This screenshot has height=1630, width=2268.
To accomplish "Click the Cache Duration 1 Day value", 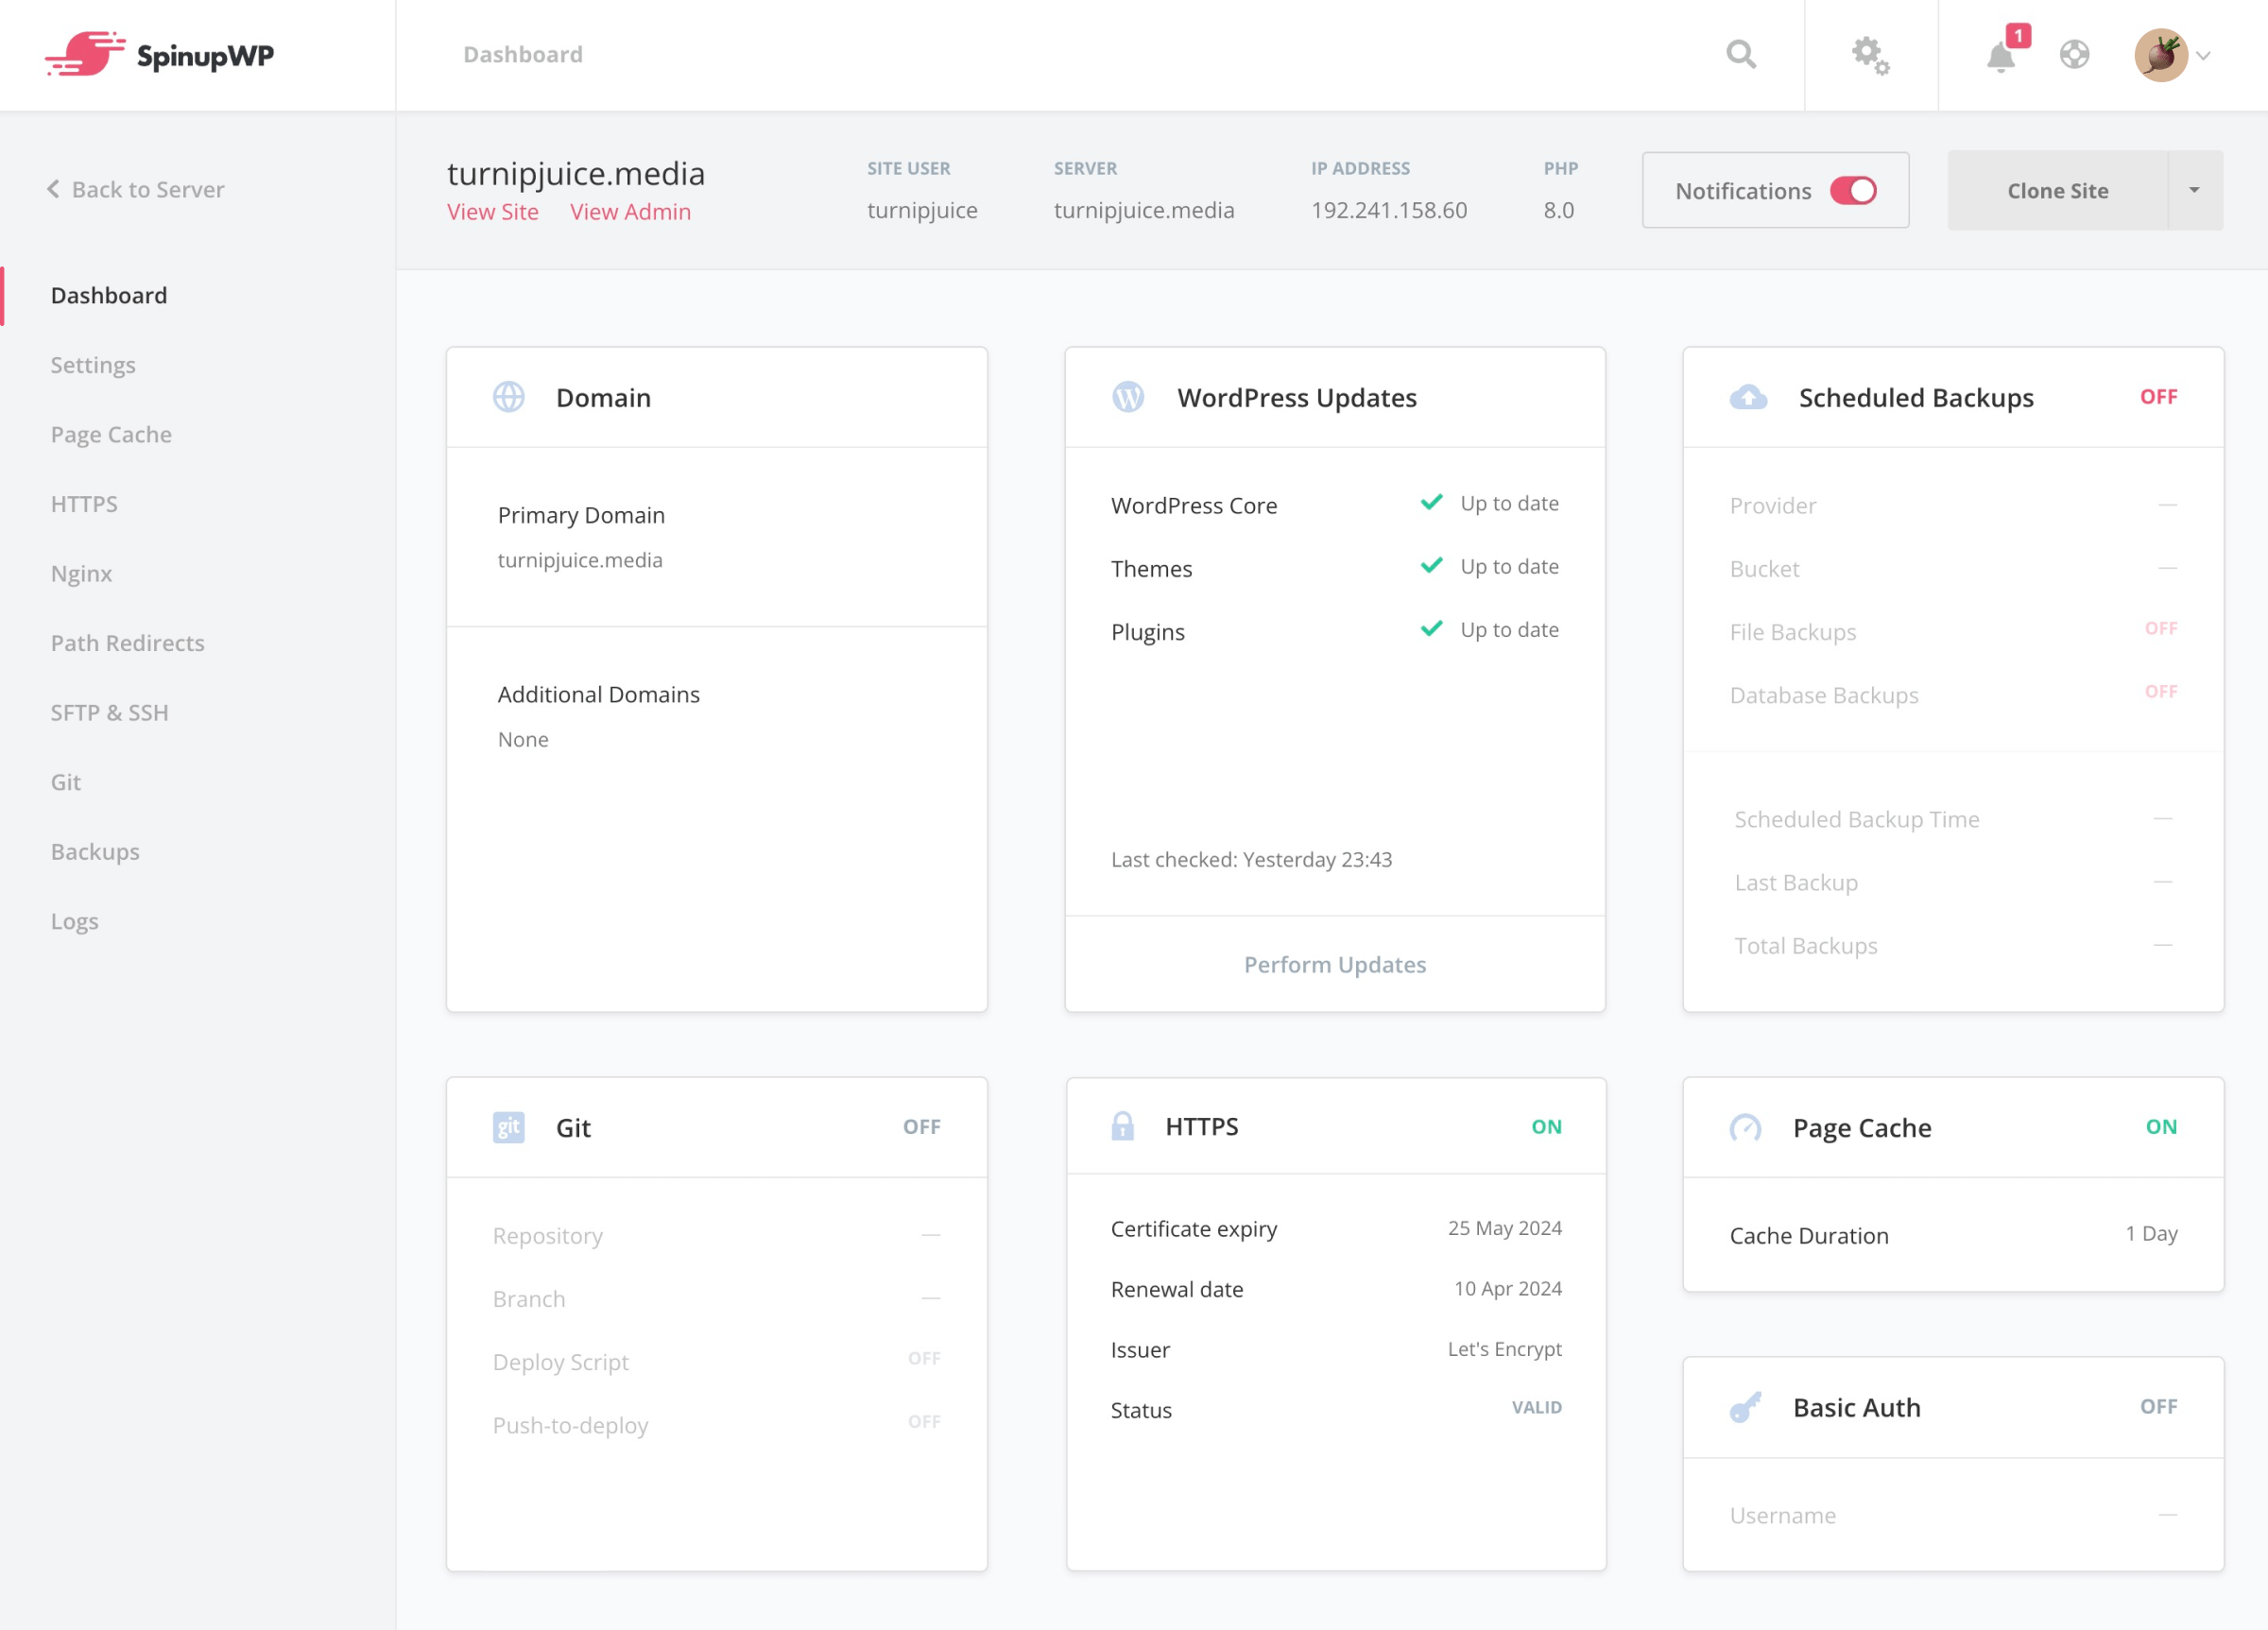I will [2152, 1234].
